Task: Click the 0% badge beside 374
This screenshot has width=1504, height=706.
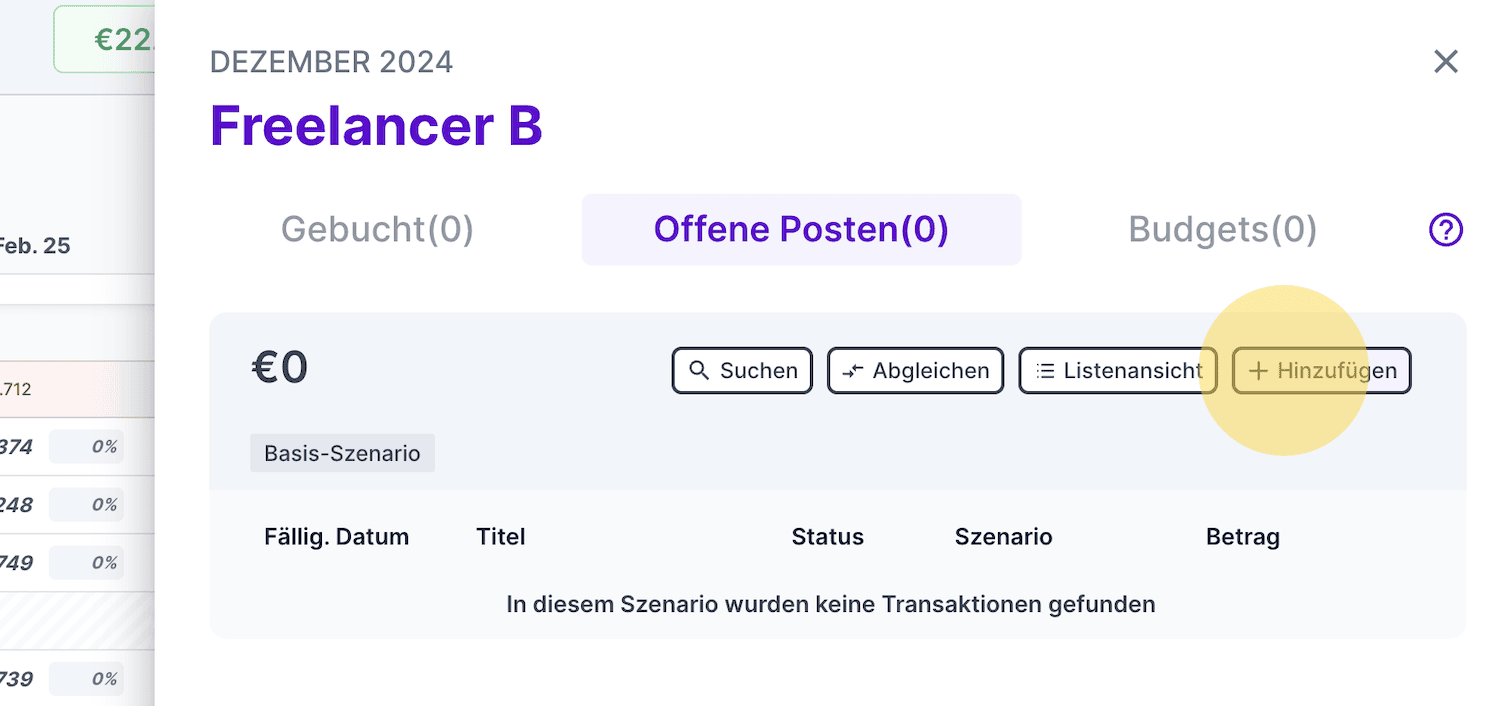Action: [x=87, y=447]
